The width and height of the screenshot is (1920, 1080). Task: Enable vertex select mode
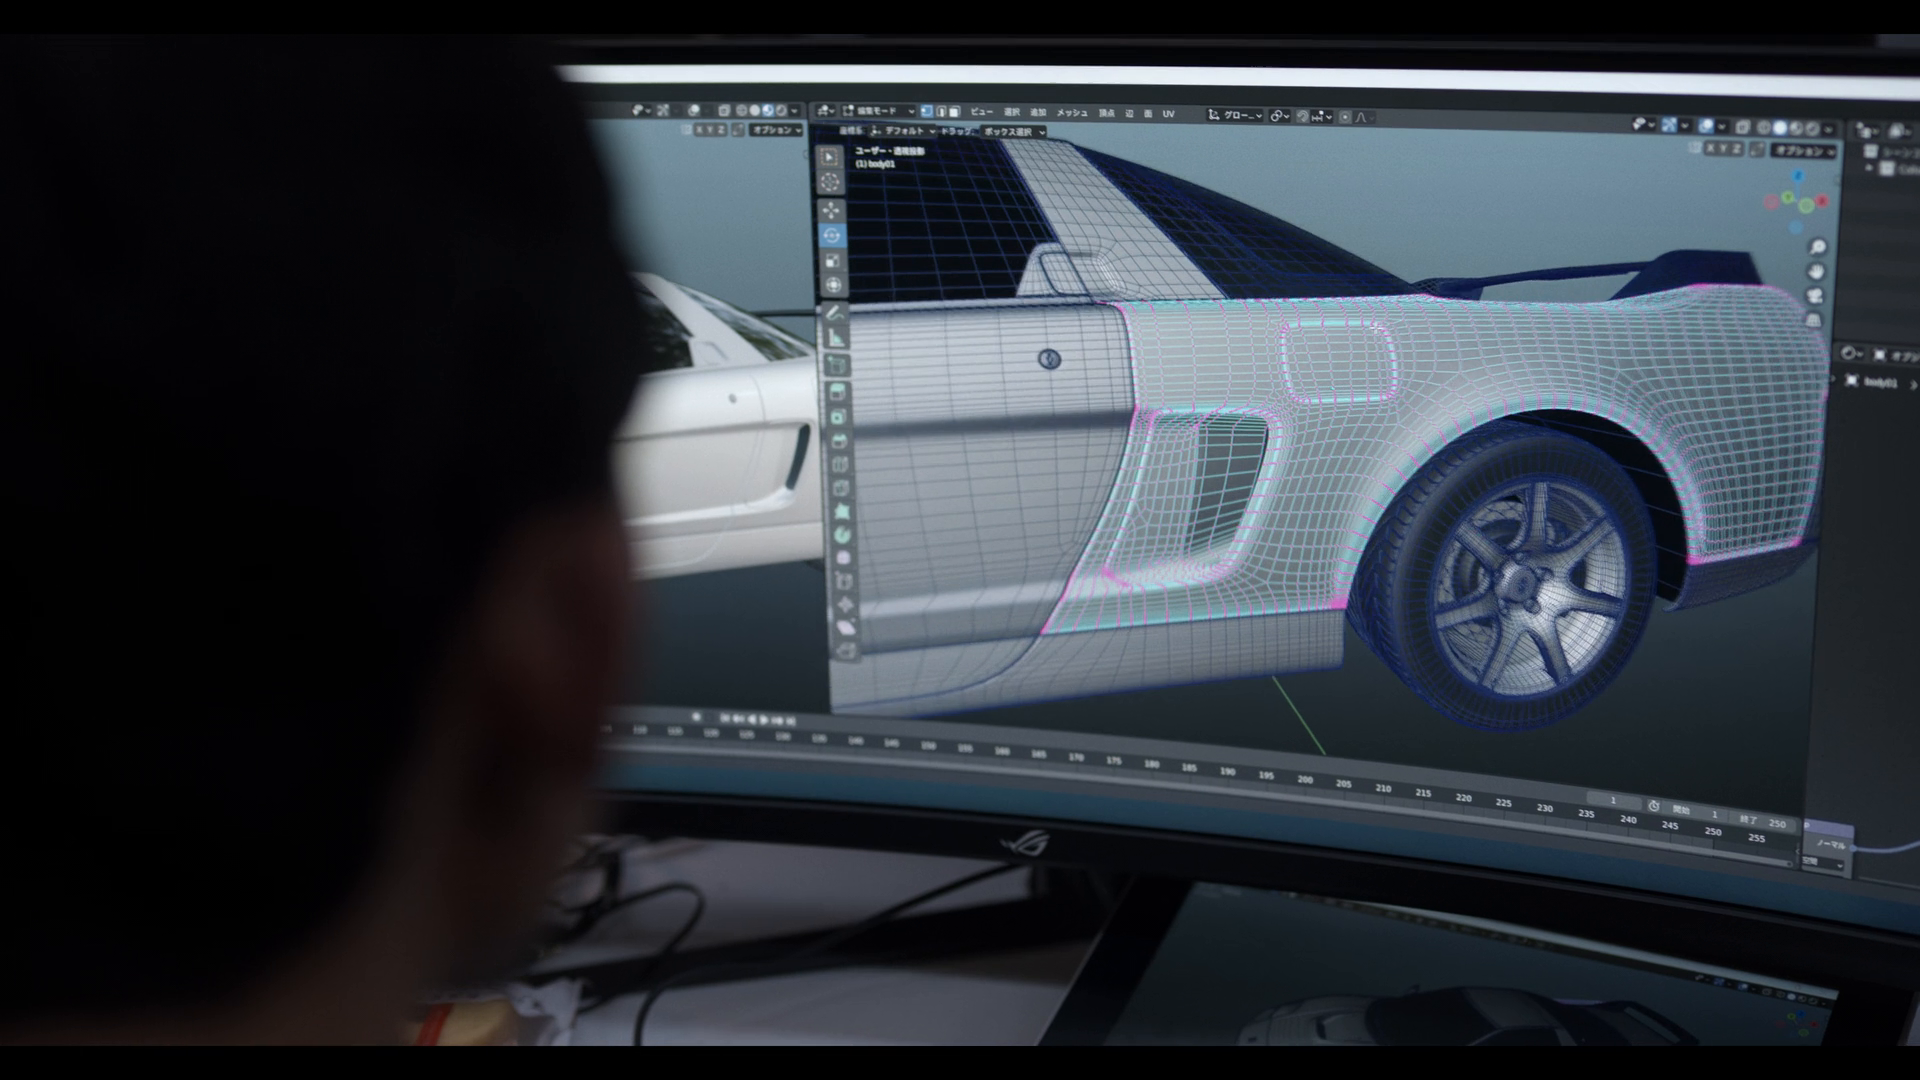click(927, 112)
